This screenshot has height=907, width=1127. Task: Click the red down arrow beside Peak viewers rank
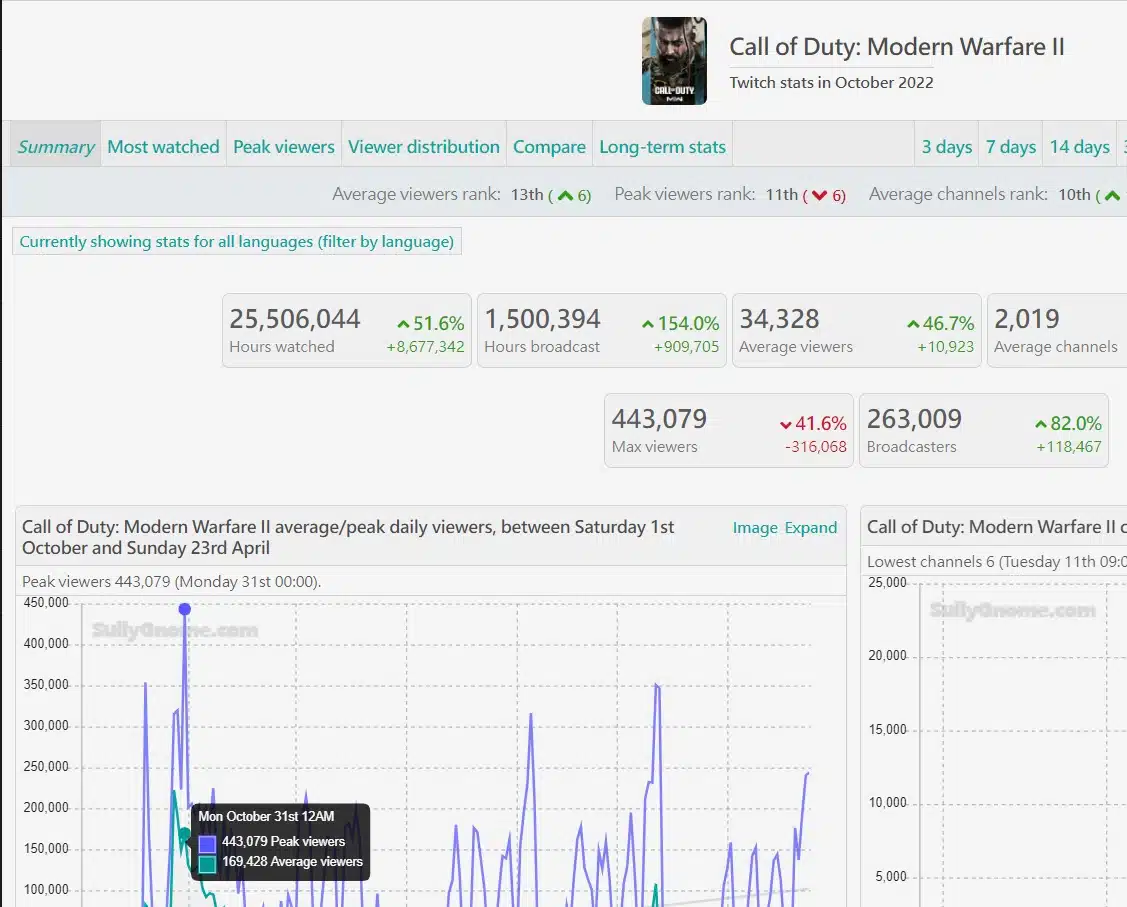[x=820, y=196]
